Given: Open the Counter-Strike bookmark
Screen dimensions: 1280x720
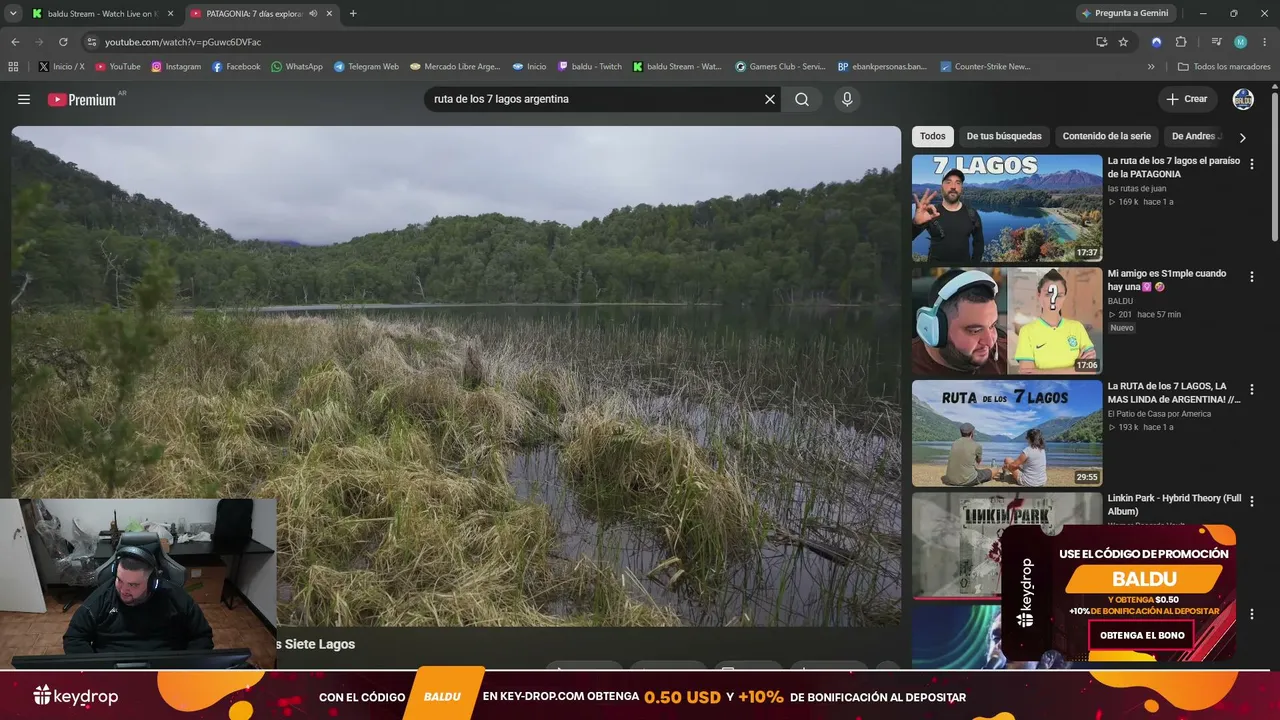Looking at the screenshot, I should pos(984,67).
